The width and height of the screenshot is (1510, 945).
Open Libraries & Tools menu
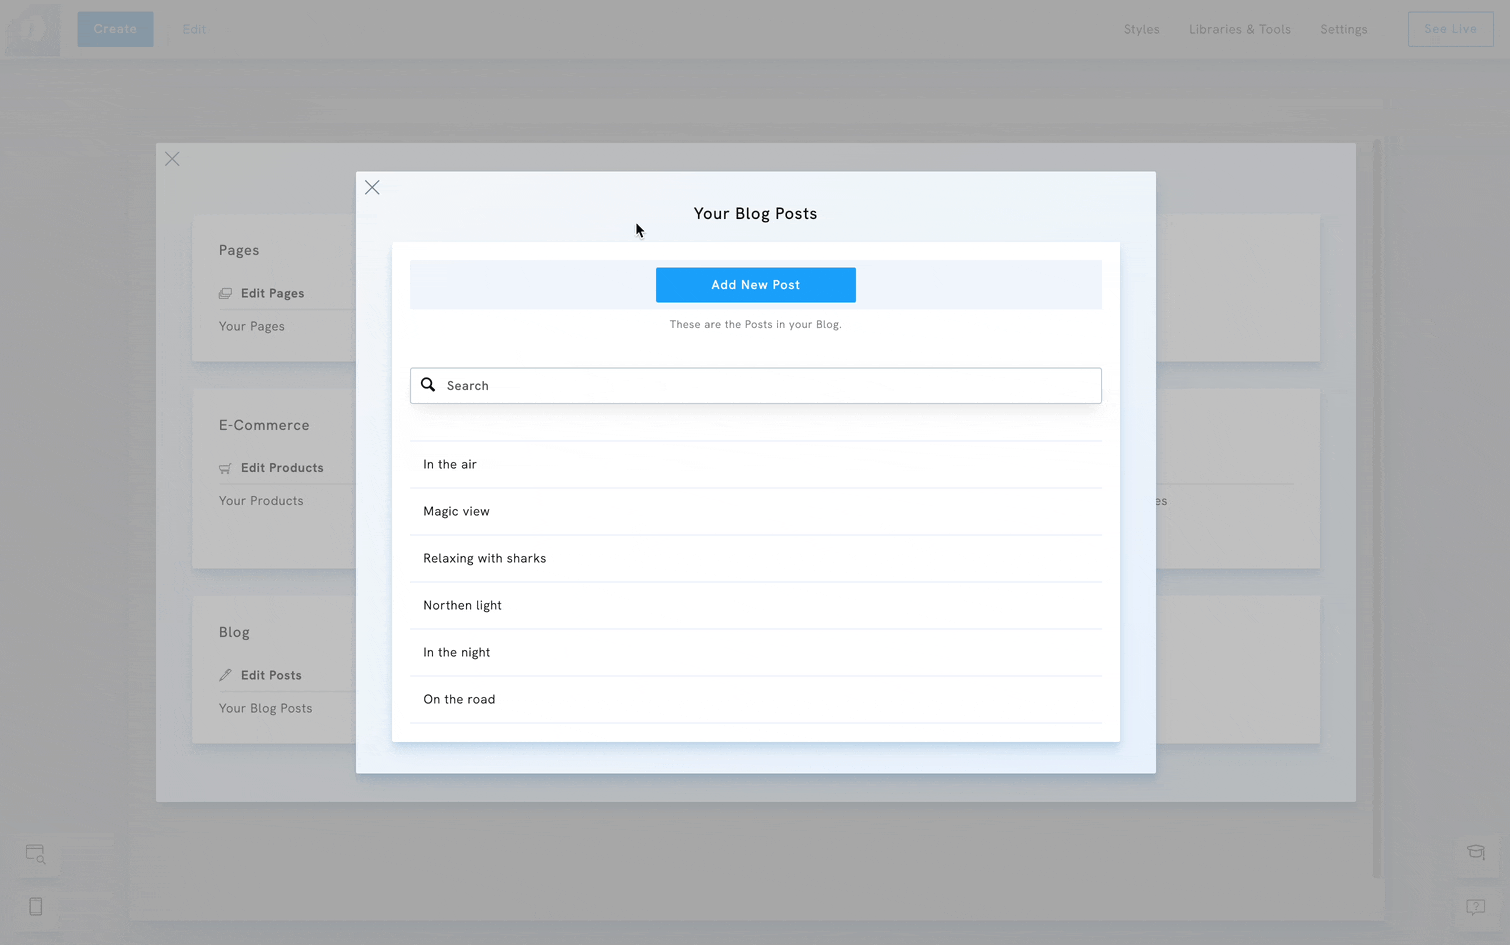pos(1239,30)
